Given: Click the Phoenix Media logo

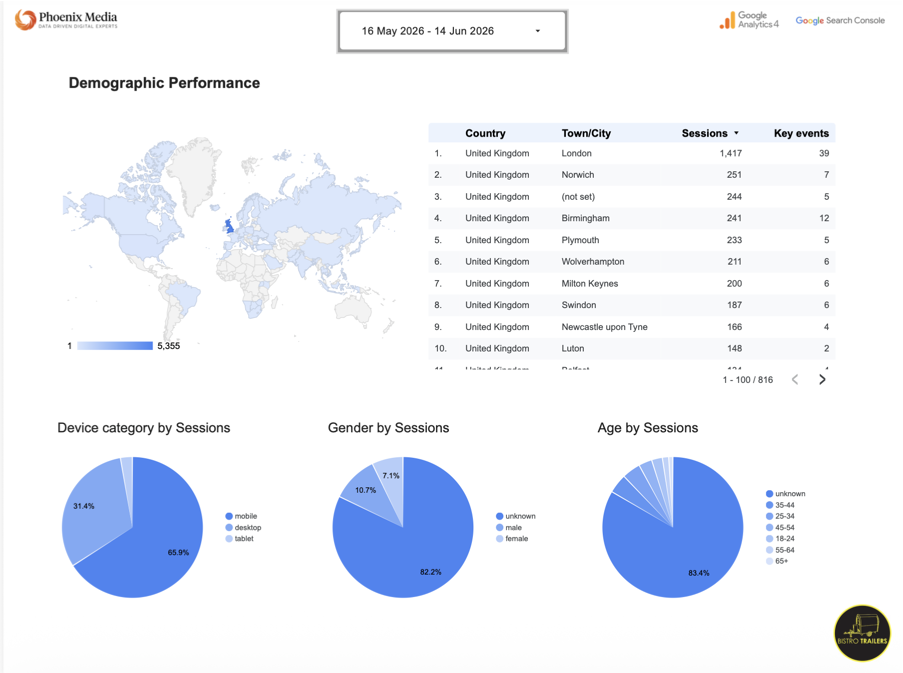Looking at the screenshot, I should (66, 20).
